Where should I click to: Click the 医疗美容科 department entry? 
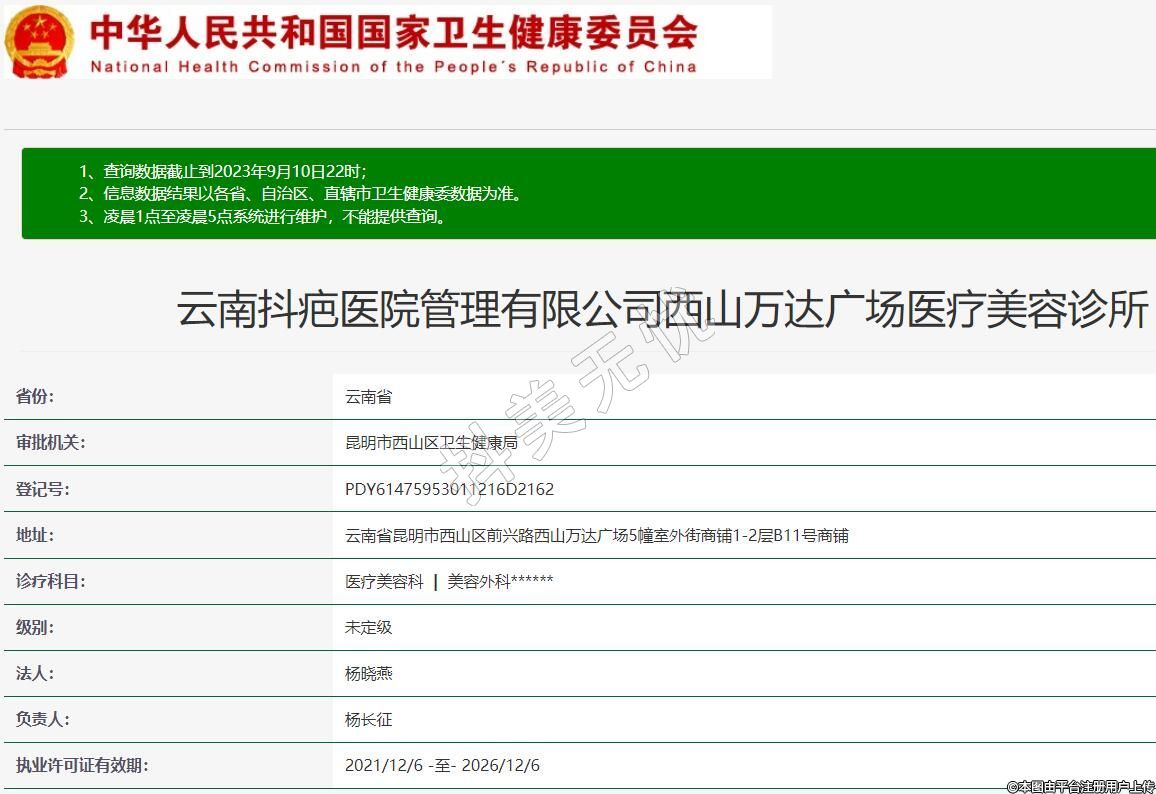point(384,581)
